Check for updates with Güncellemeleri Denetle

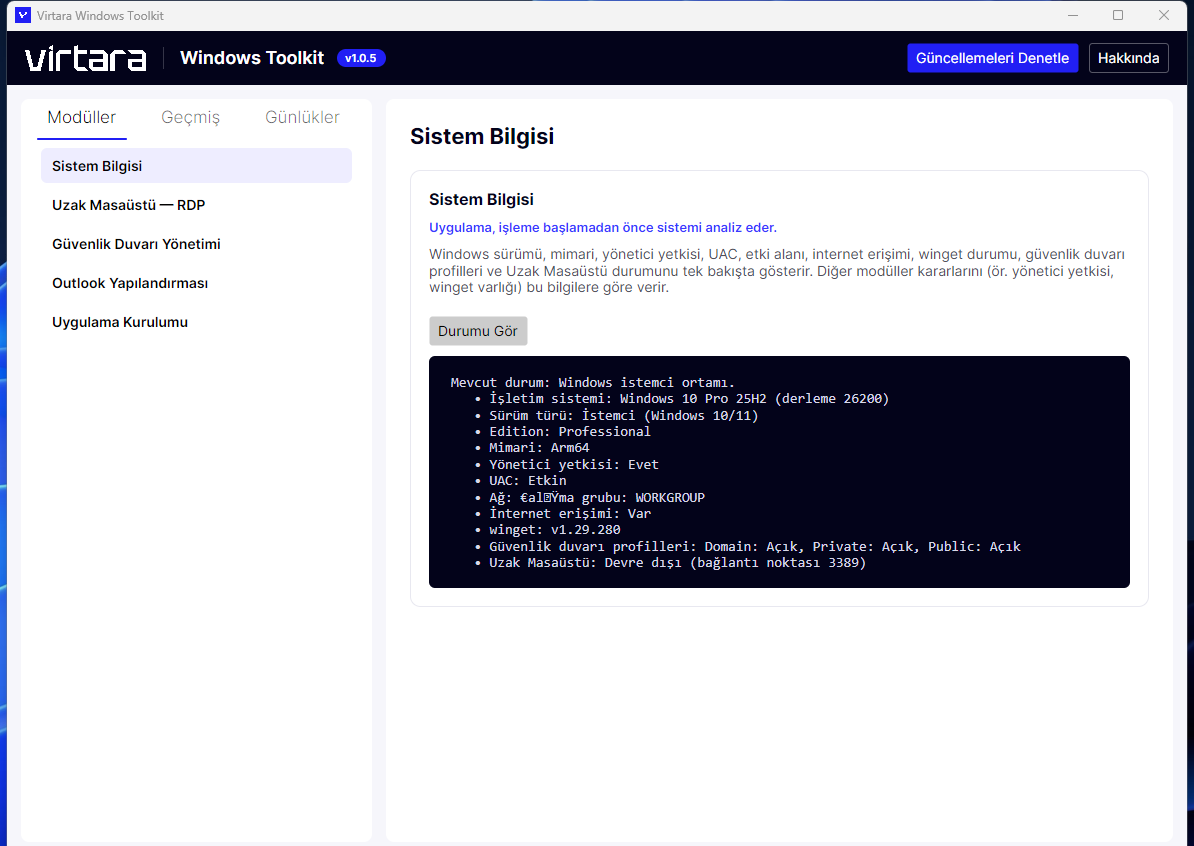click(992, 58)
